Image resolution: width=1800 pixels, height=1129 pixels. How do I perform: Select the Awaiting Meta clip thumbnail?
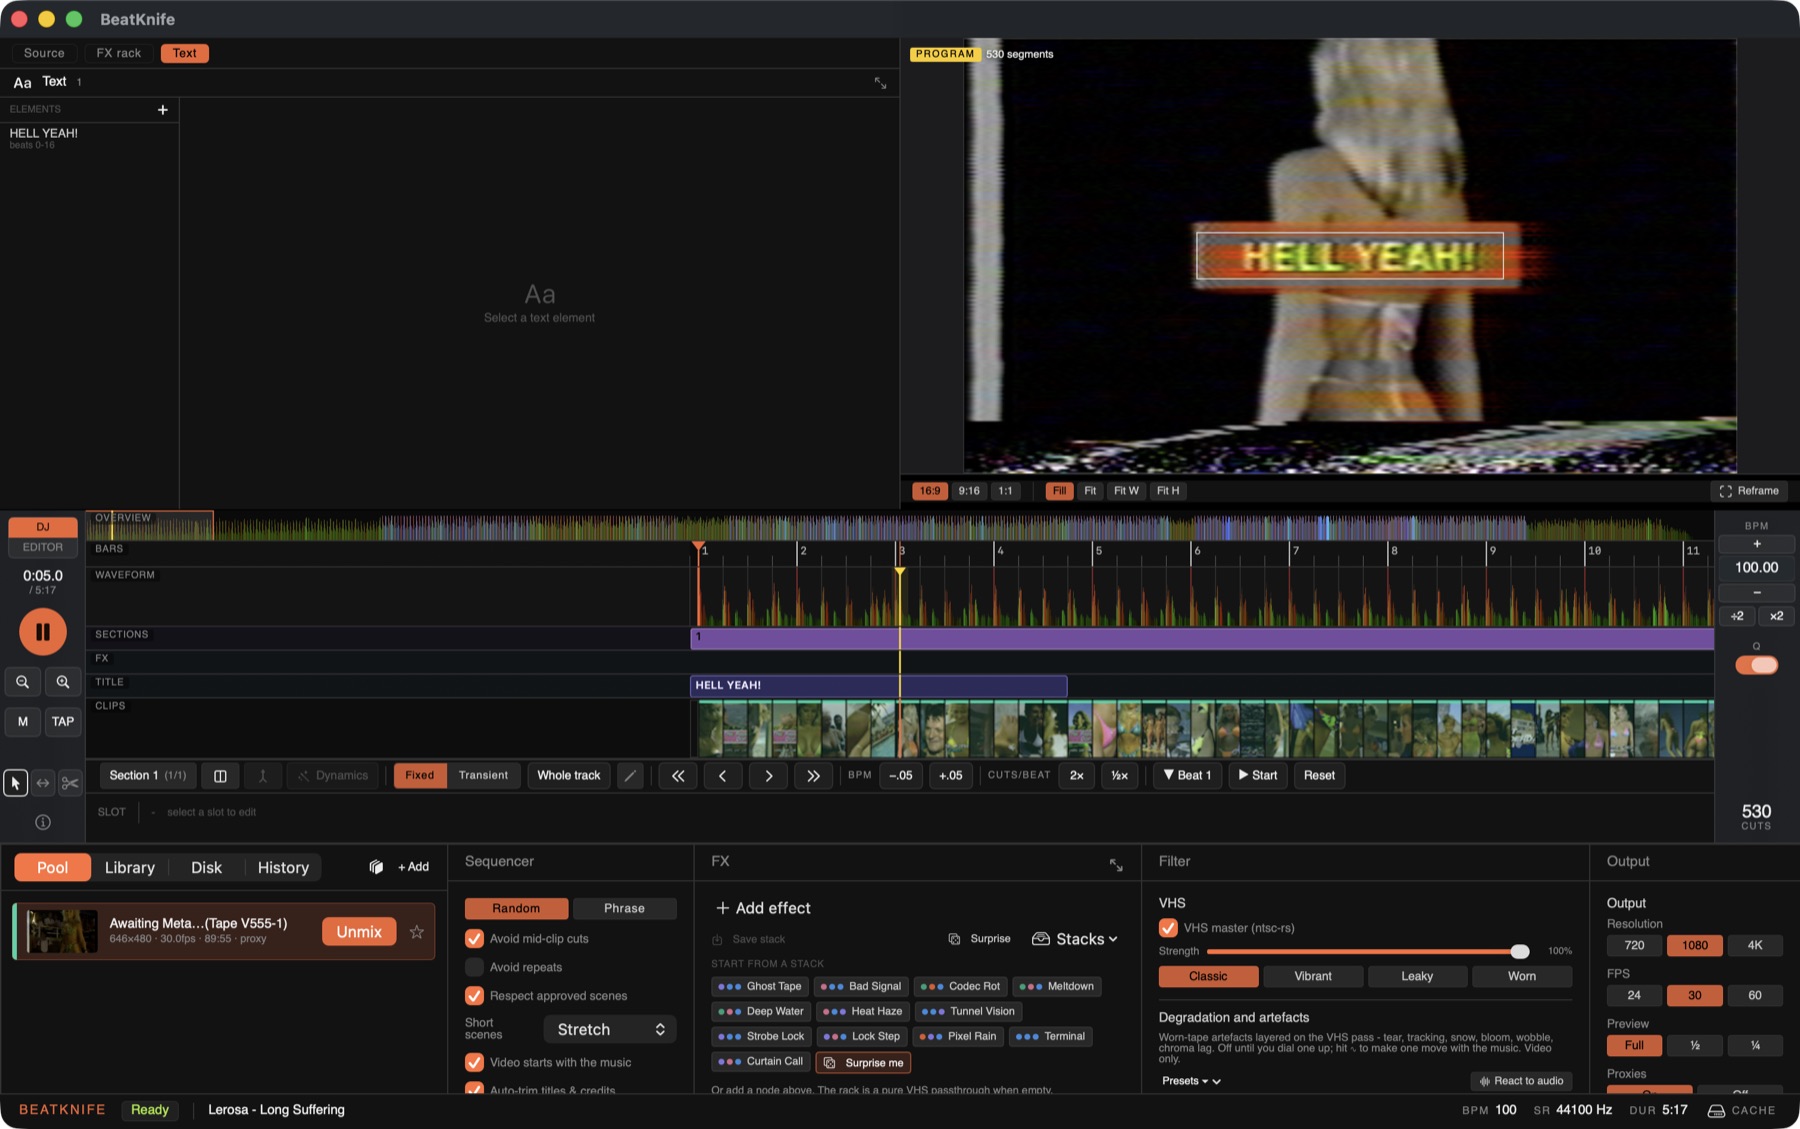pos(62,932)
